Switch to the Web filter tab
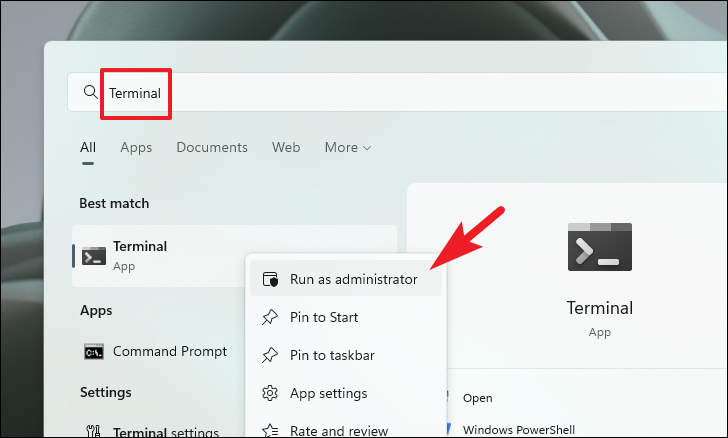728x438 pixels. click(286, 147)
